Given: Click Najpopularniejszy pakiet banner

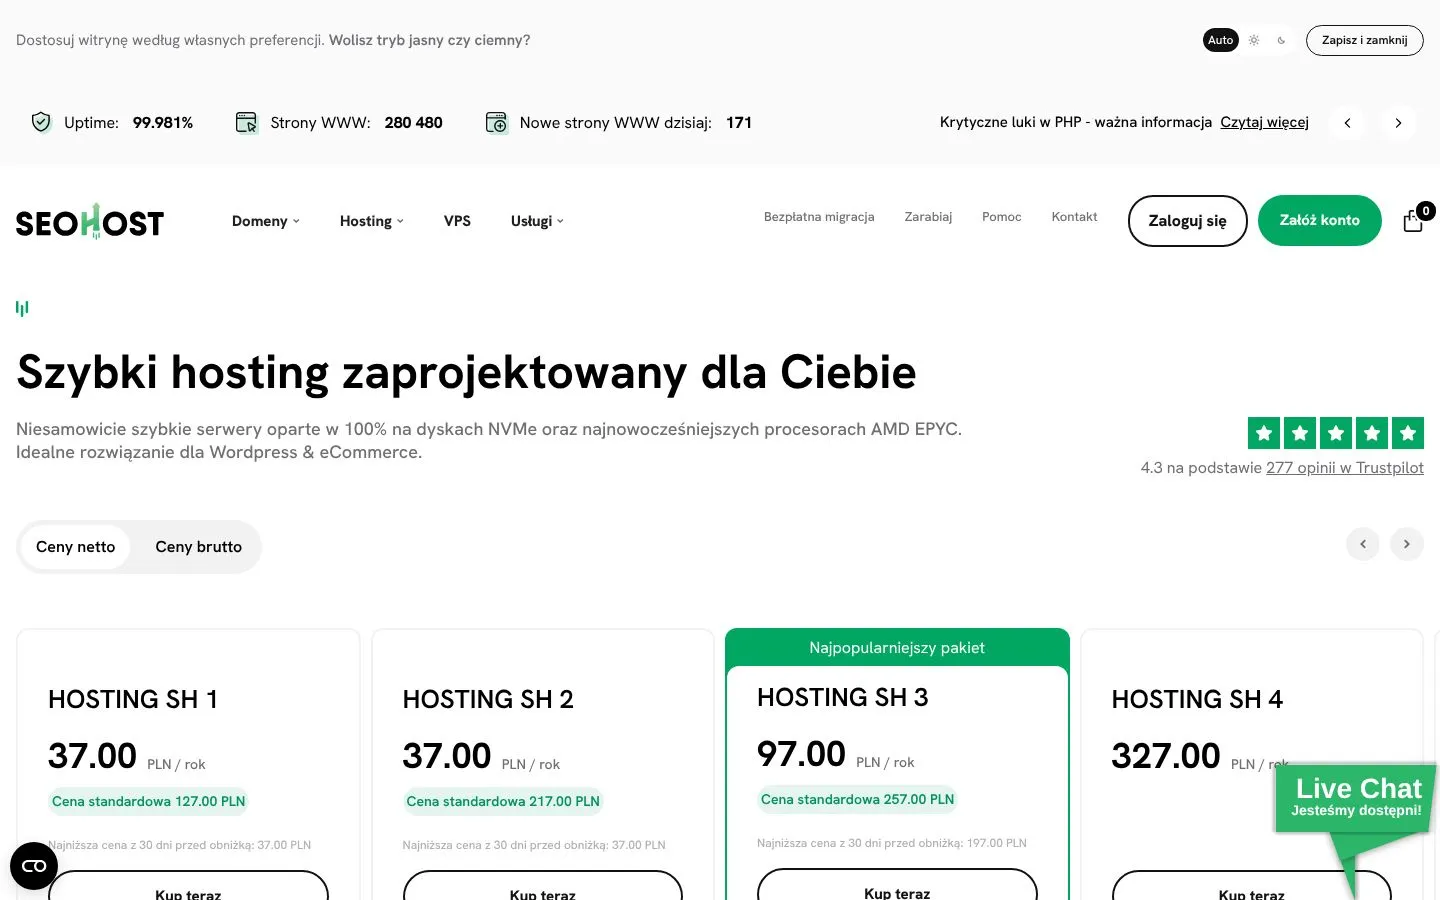Looking at the screenshot, I should pyautogui.click(x=897, y=647).
